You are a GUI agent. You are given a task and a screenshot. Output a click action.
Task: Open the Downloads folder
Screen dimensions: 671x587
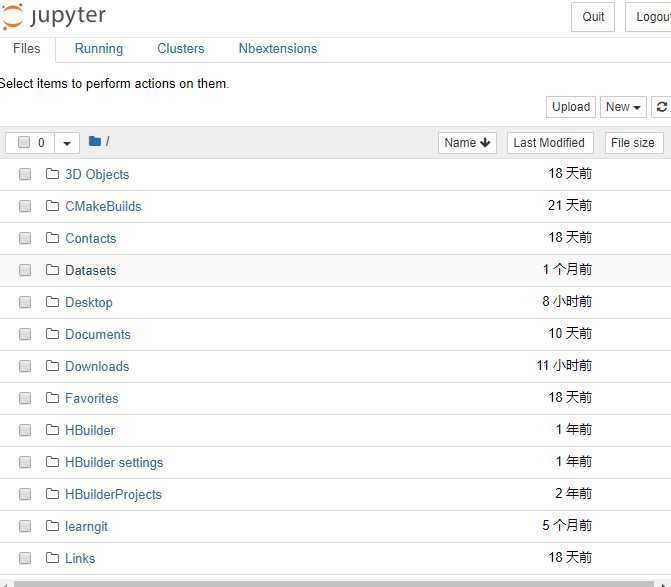pyautogui.click(x=97, y=367)
